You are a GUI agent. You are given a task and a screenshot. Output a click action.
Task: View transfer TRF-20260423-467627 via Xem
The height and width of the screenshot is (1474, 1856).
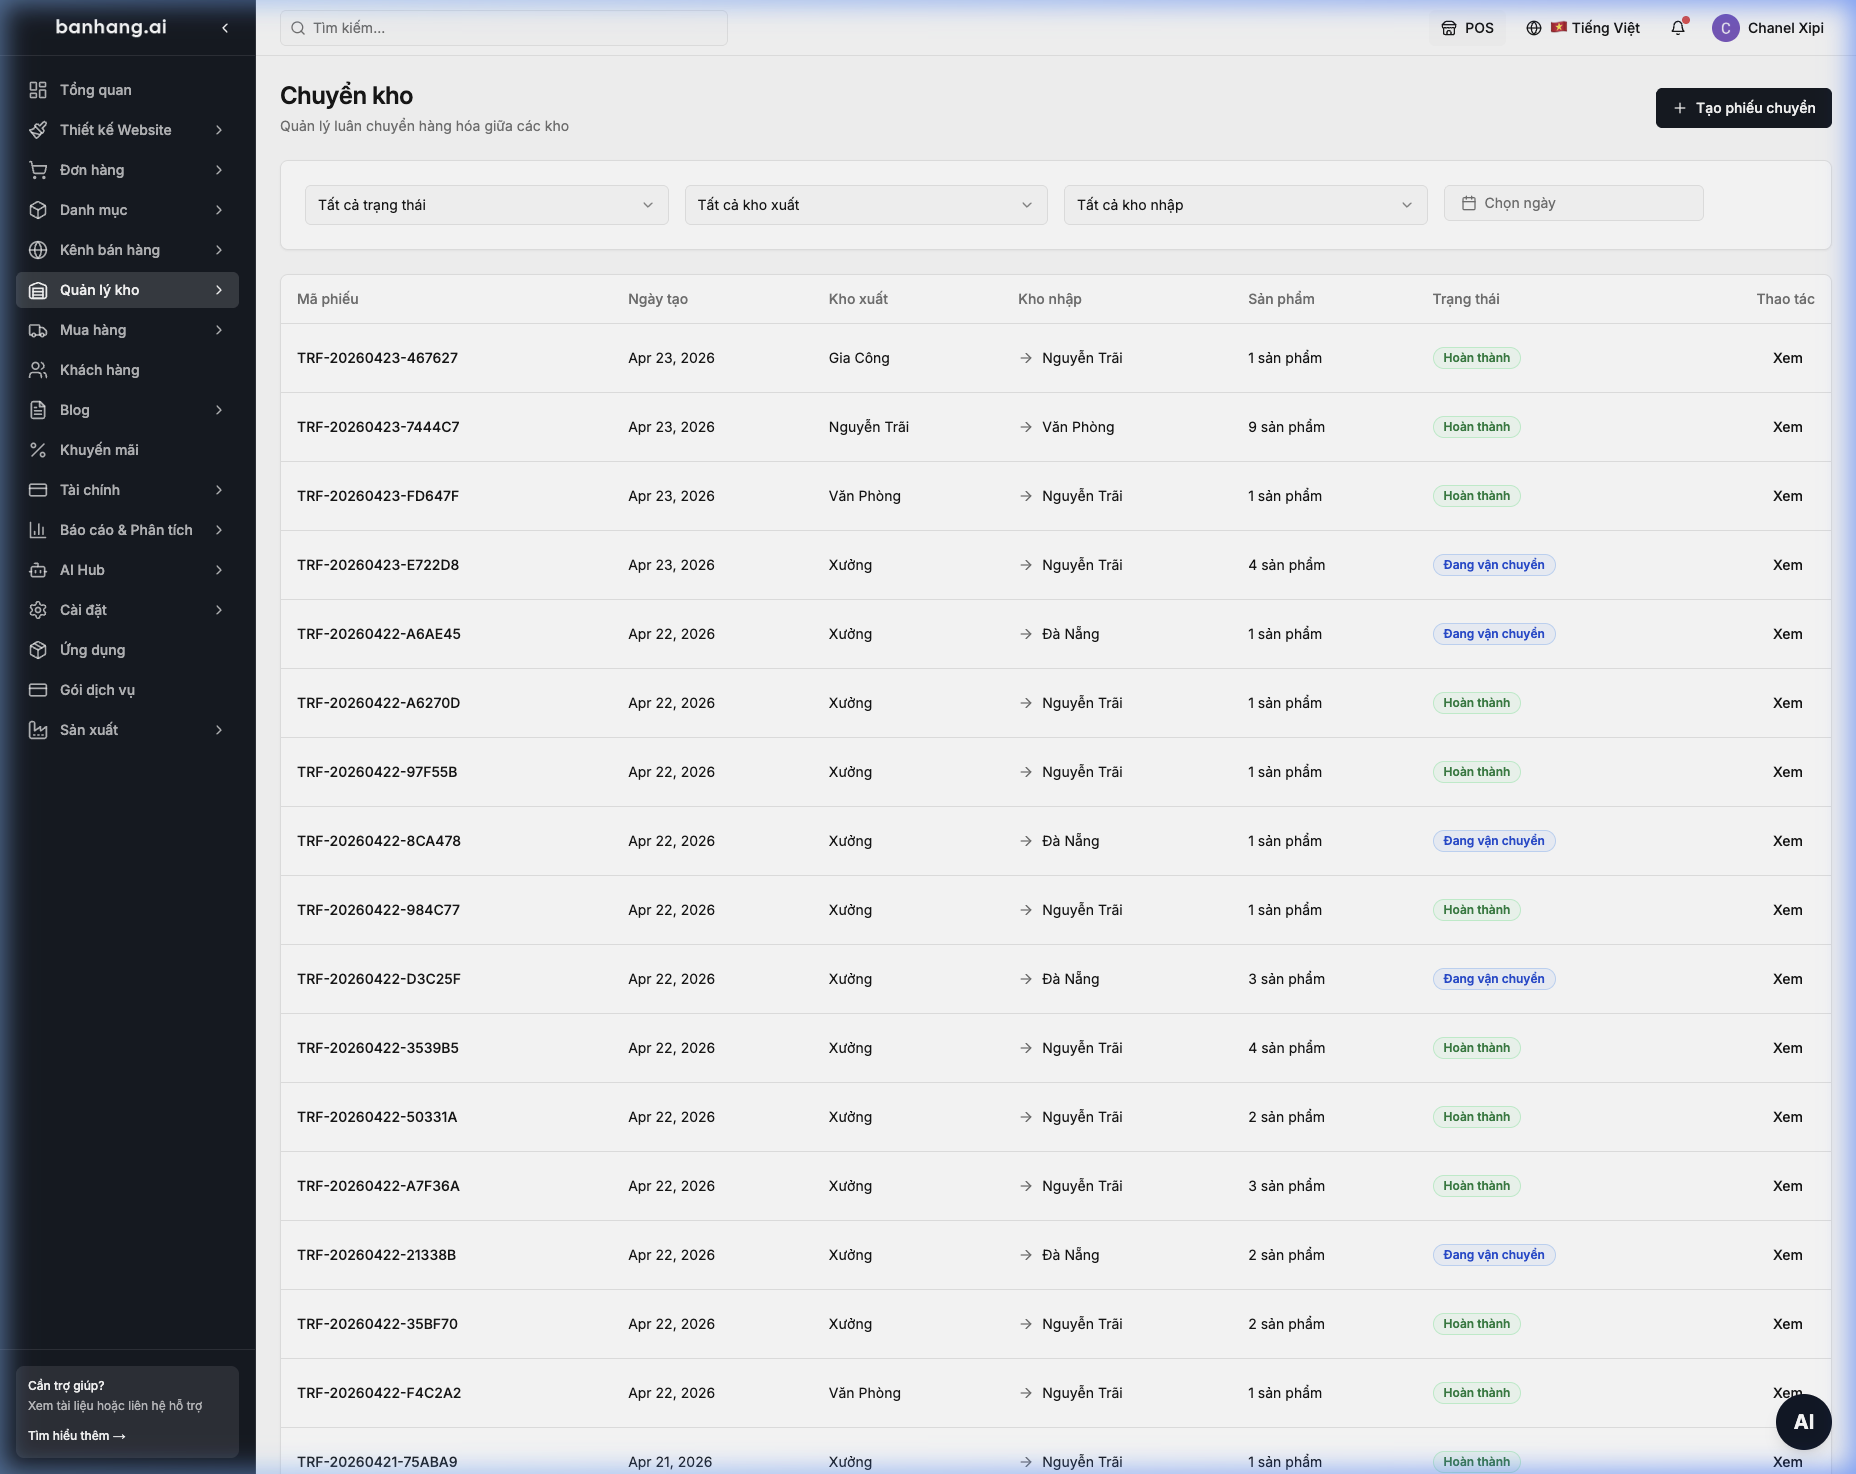tap(1787, 358)
